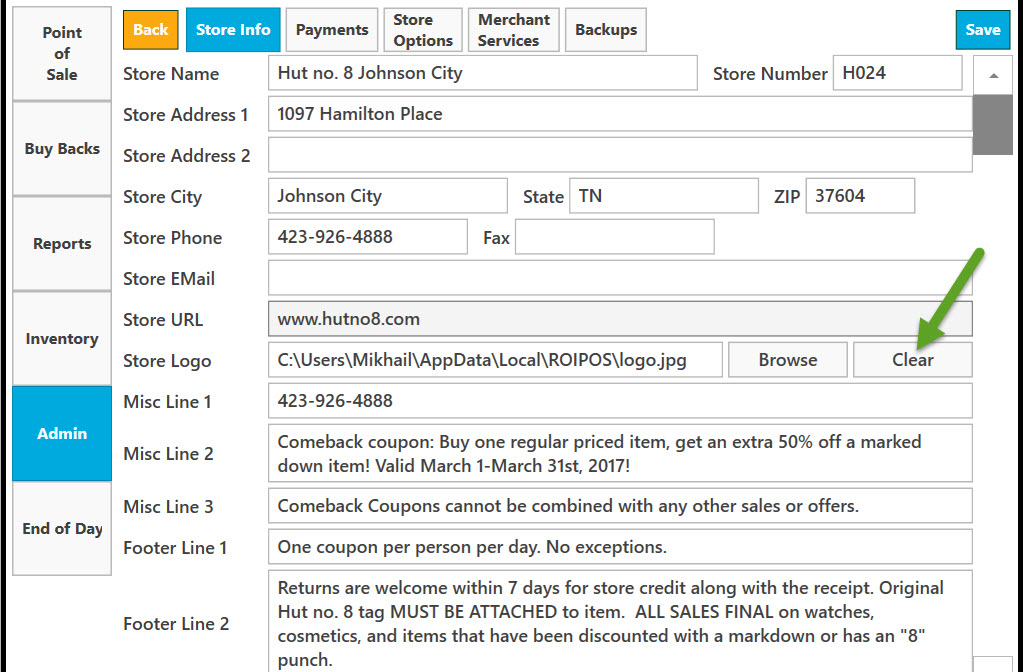Click the empty Store Address 2 field
The image size is (1023, 672).
point(620,155)
